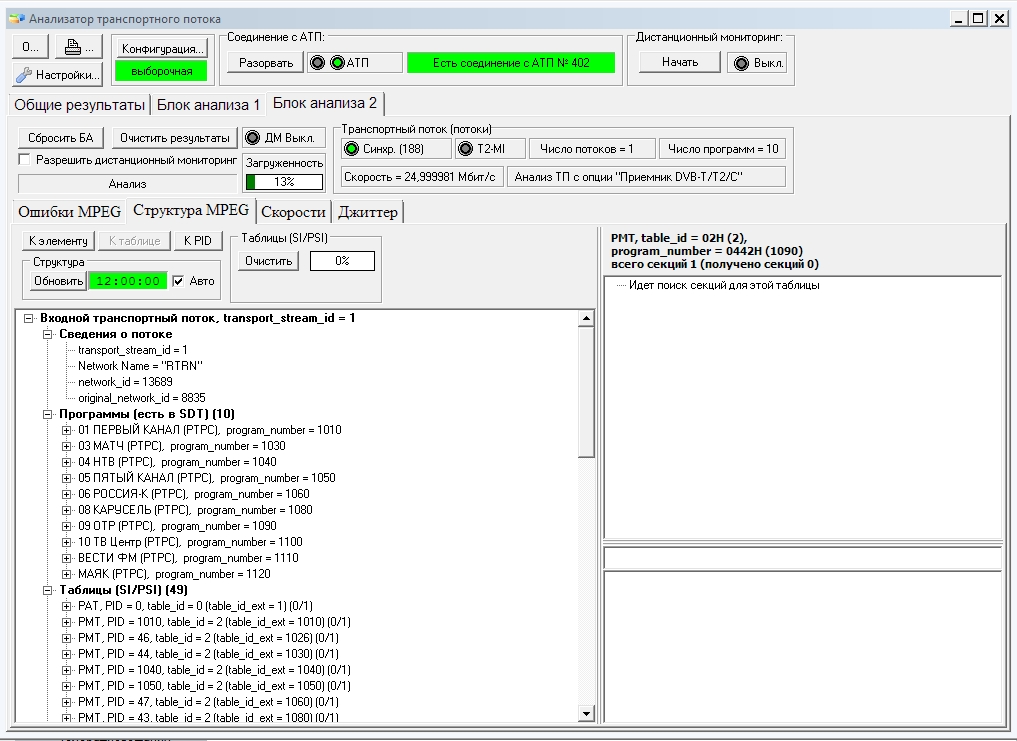Screen dimensions: 1017x741
Task: Expand МАЯК program node
Action: pyautogui.click(x=66, y=574)
